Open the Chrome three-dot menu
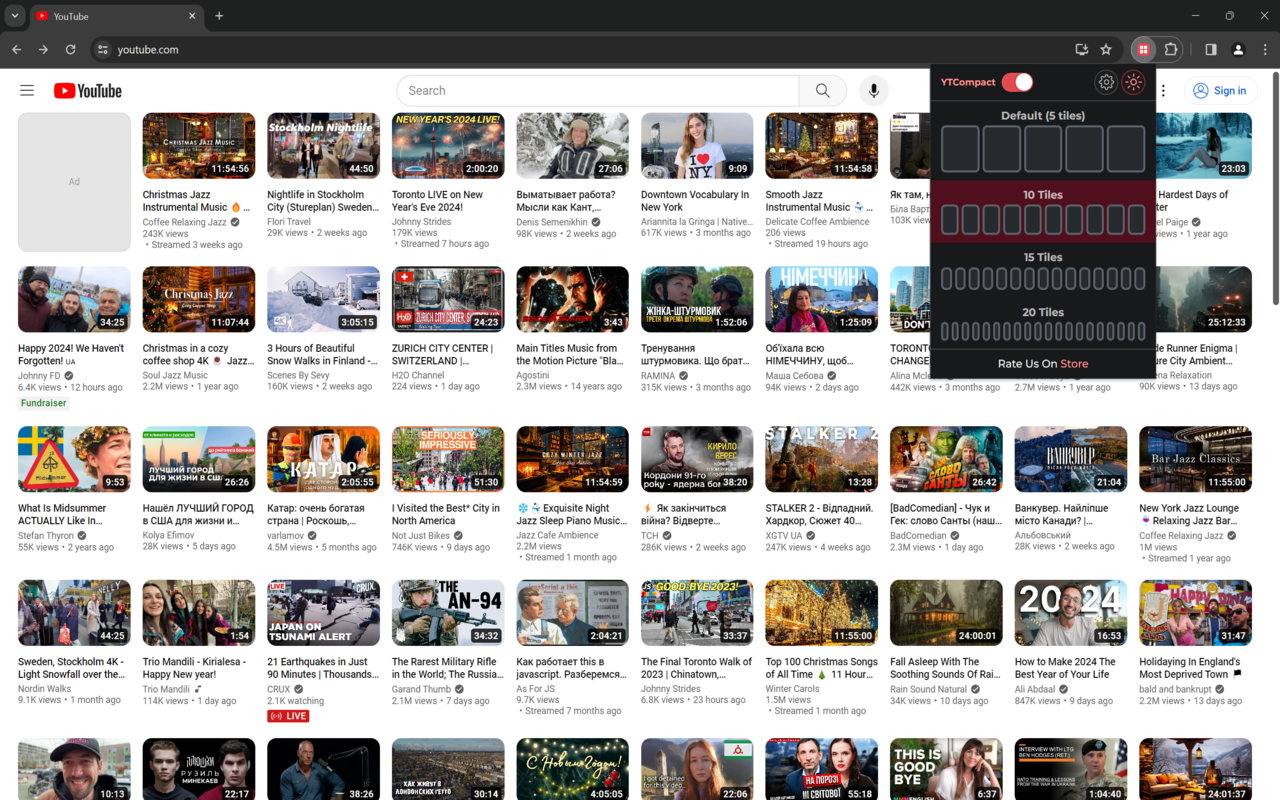Screen dimensions: 1280x800 [x=1264, y=48]
